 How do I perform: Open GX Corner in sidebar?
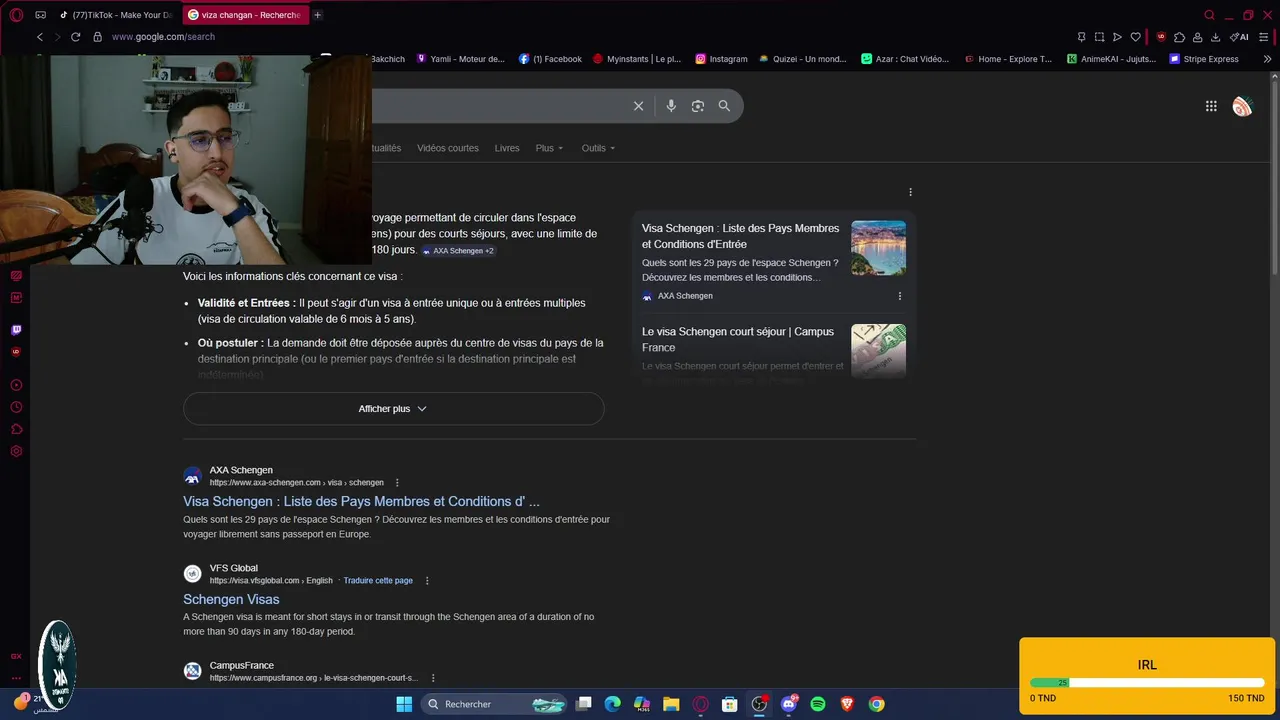(16, 656)
